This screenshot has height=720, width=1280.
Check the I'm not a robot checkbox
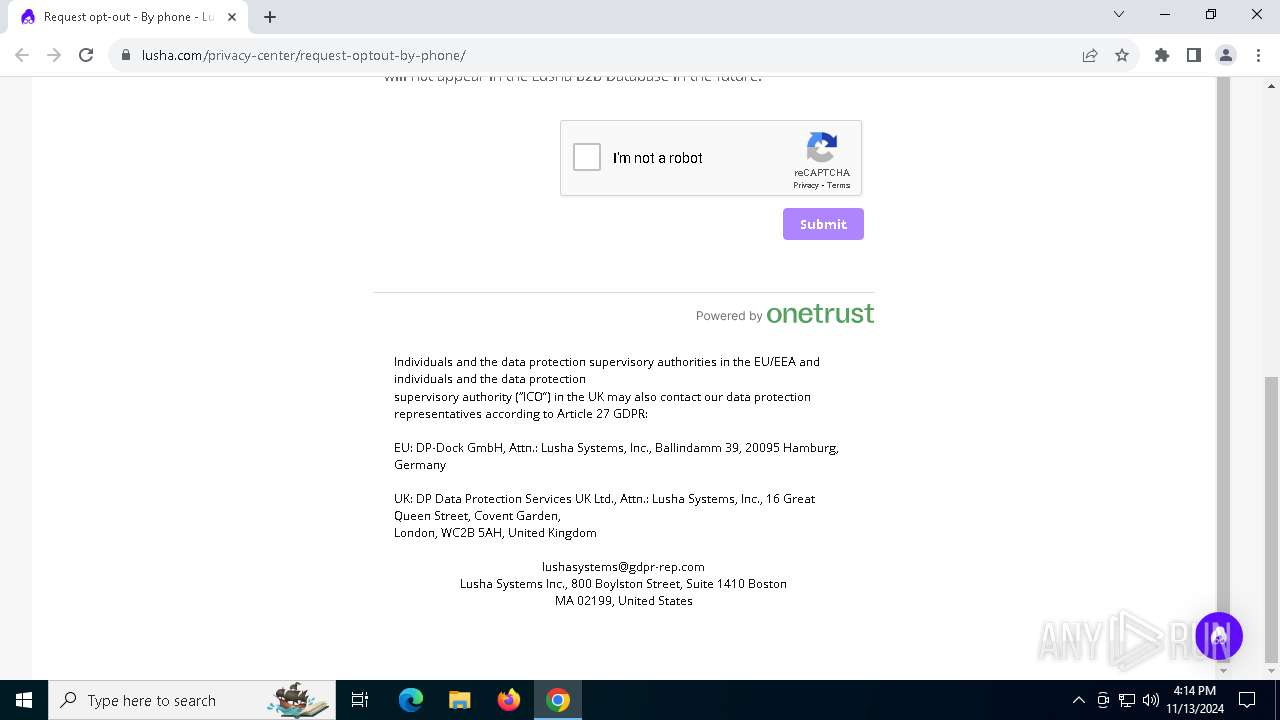click(587, 157)
